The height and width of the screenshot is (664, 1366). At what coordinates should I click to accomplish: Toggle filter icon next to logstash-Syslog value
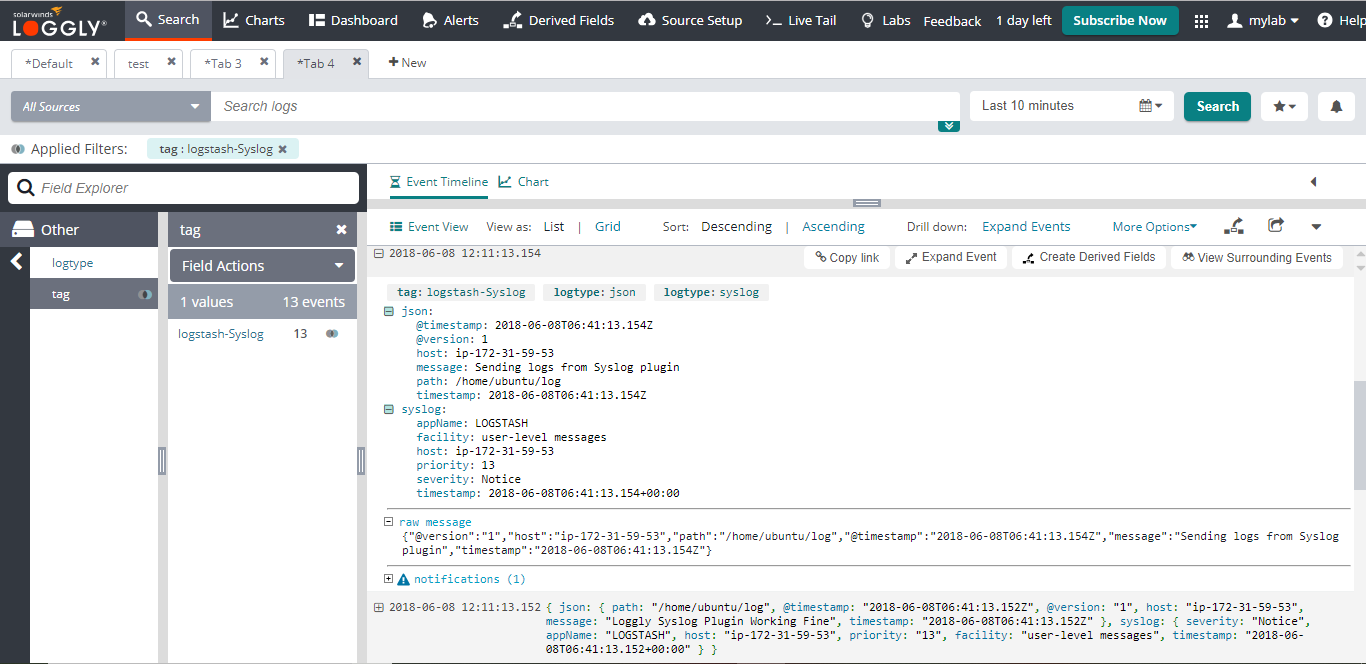point(332,334)
